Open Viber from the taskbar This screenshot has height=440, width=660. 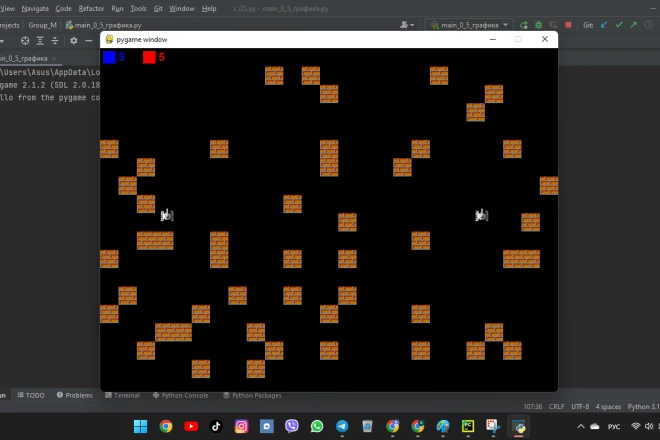tap(292, 427)
